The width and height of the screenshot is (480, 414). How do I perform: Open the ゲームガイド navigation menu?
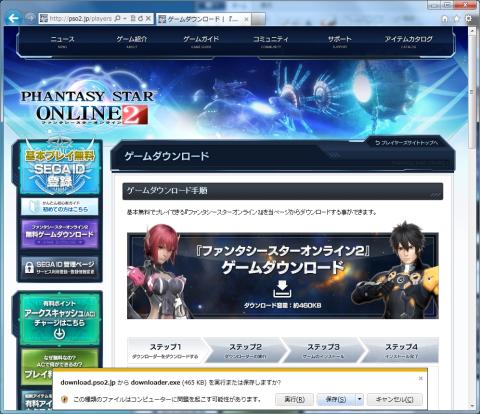click(x=201, y=41)
